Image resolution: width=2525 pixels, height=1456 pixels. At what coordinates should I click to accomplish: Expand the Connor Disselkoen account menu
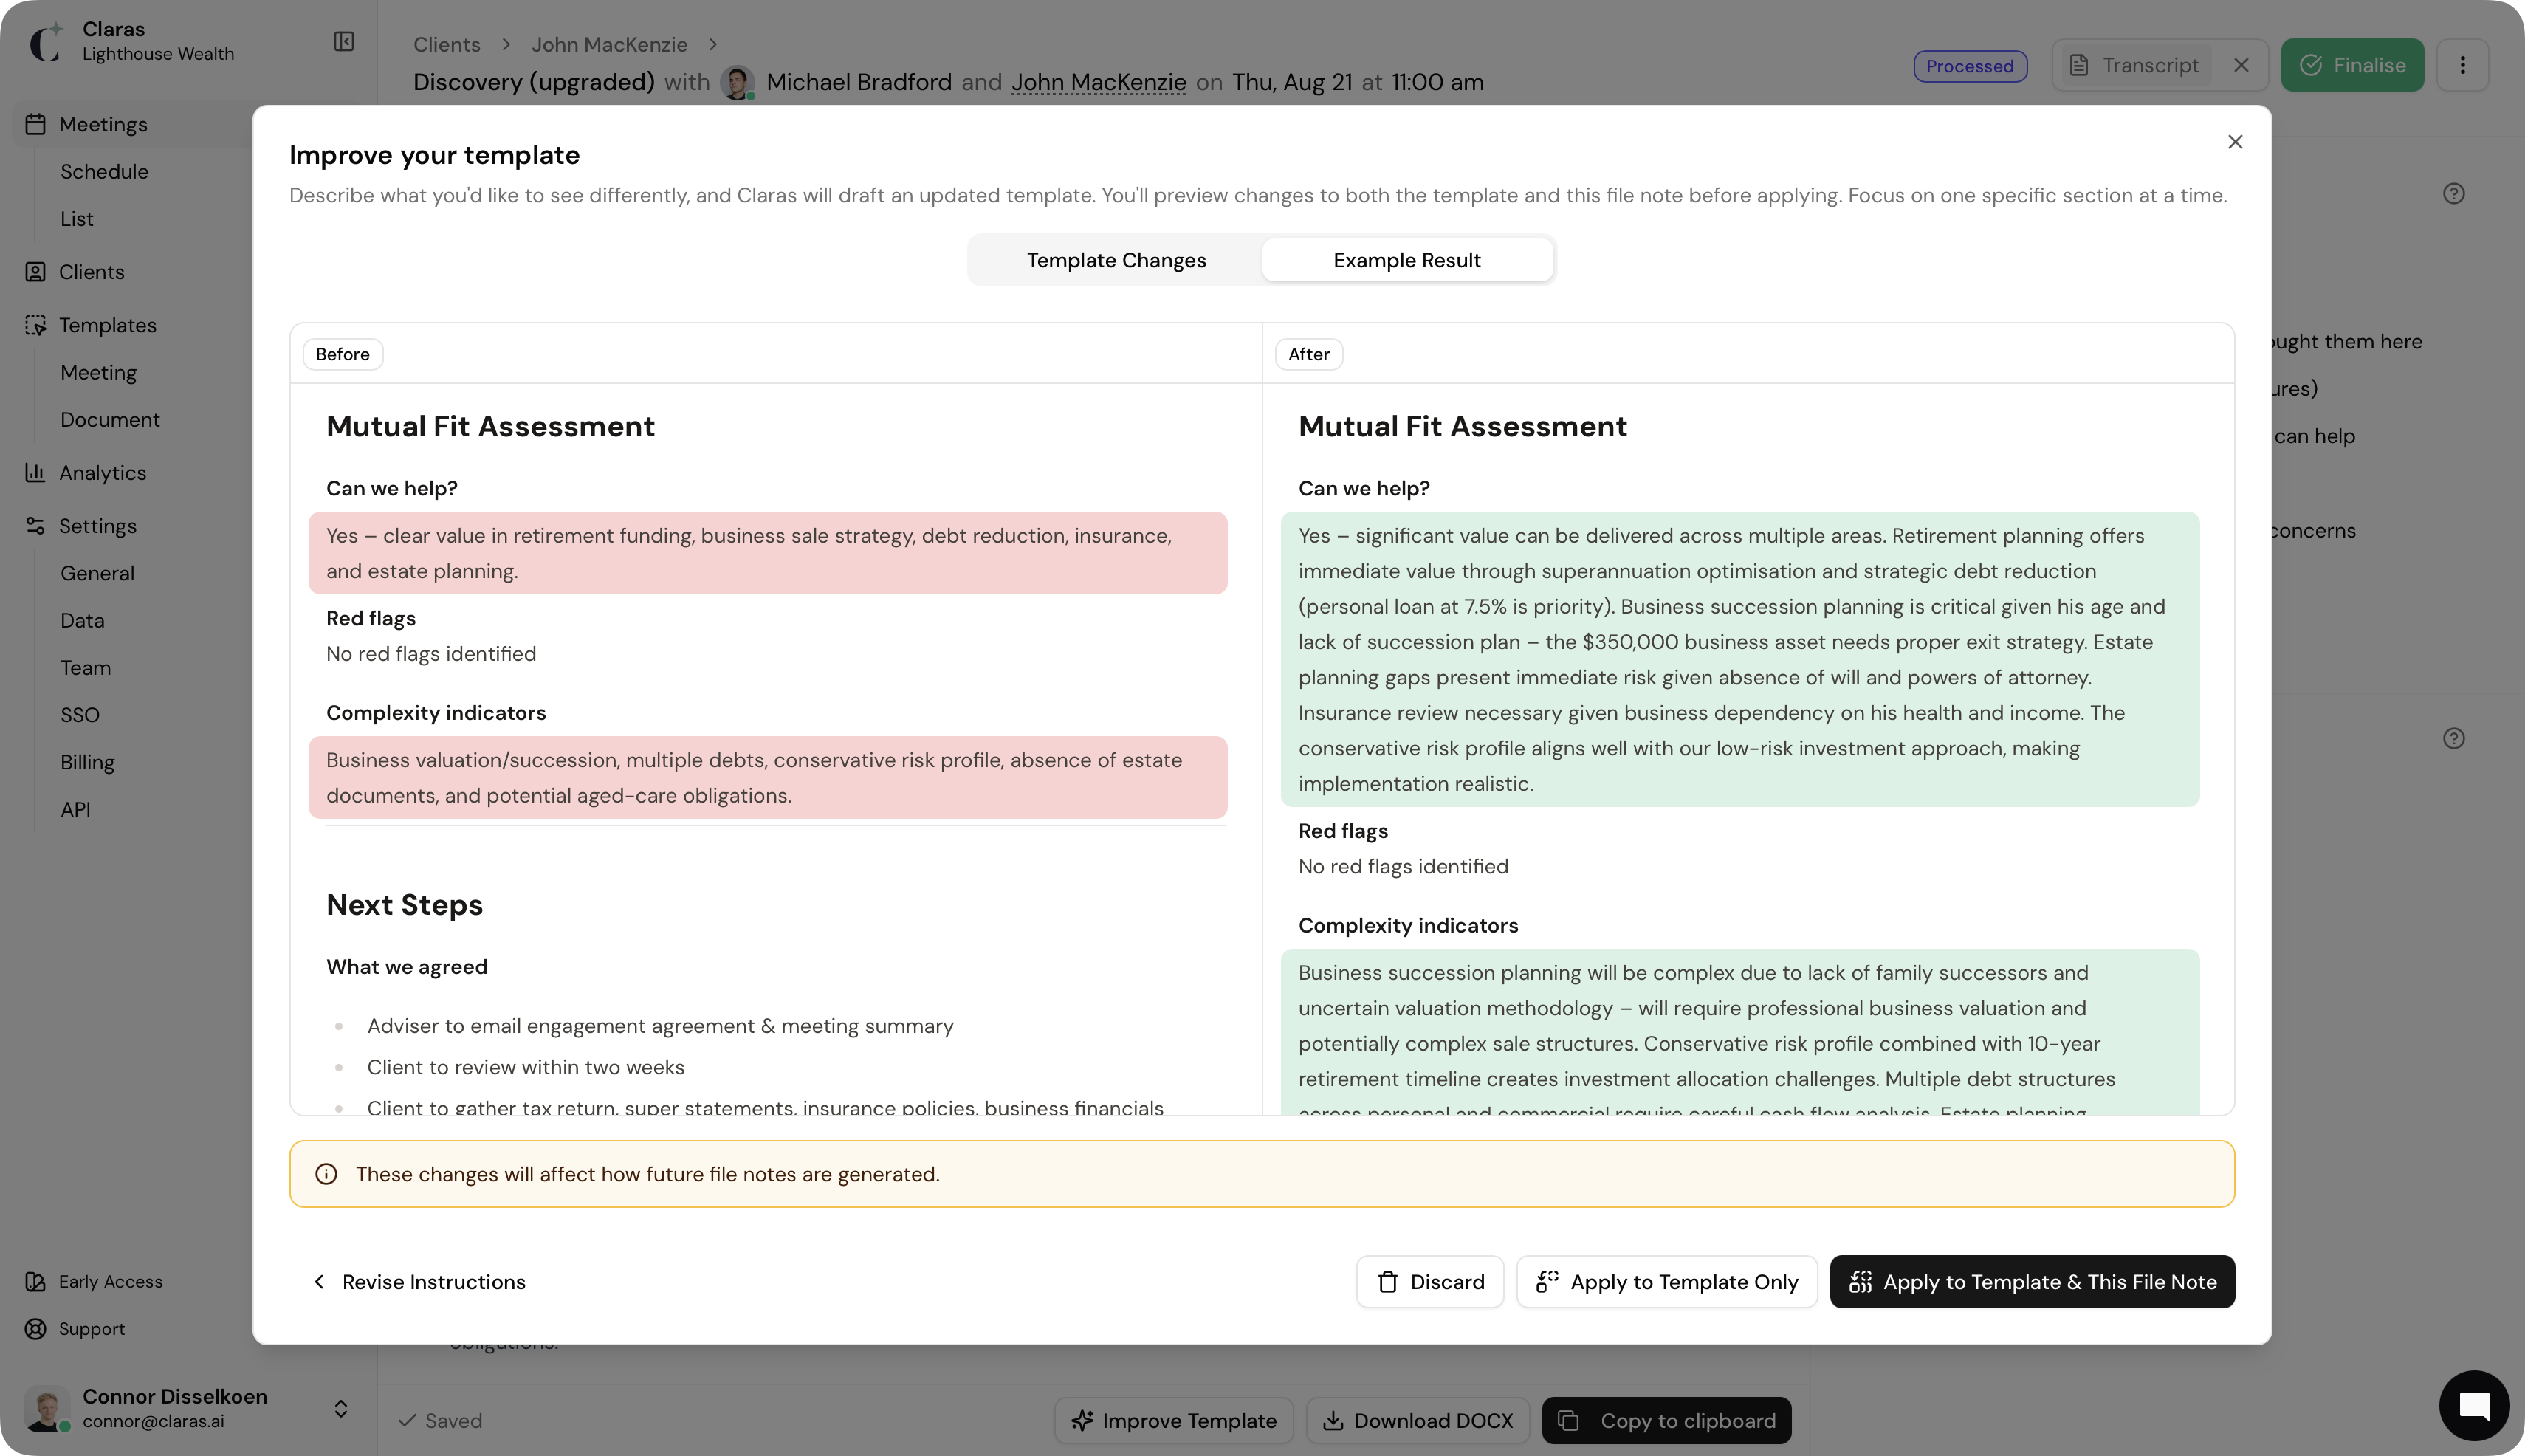pos(340,1408)
